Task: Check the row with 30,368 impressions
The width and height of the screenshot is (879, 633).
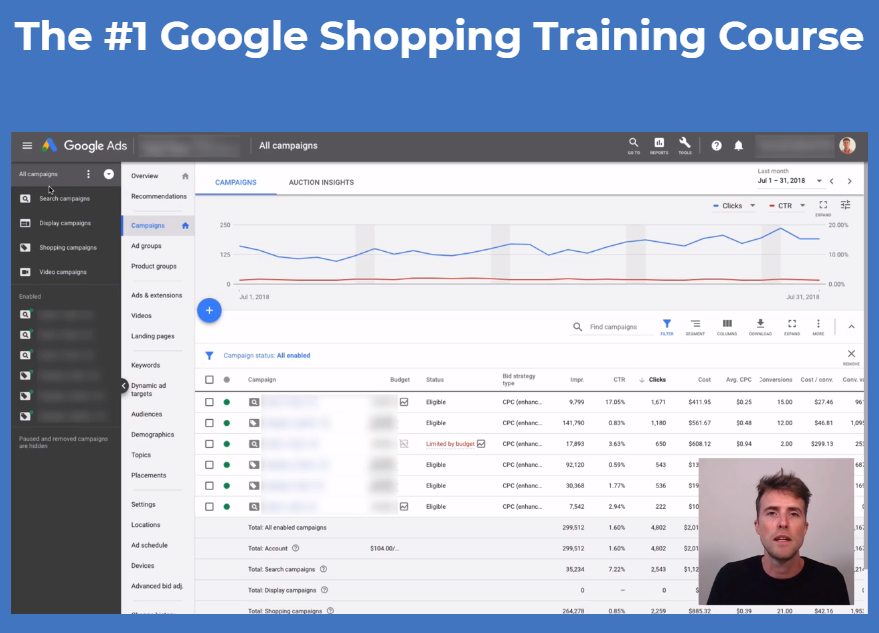Action: pyautogui.click(x=209, y=486)
